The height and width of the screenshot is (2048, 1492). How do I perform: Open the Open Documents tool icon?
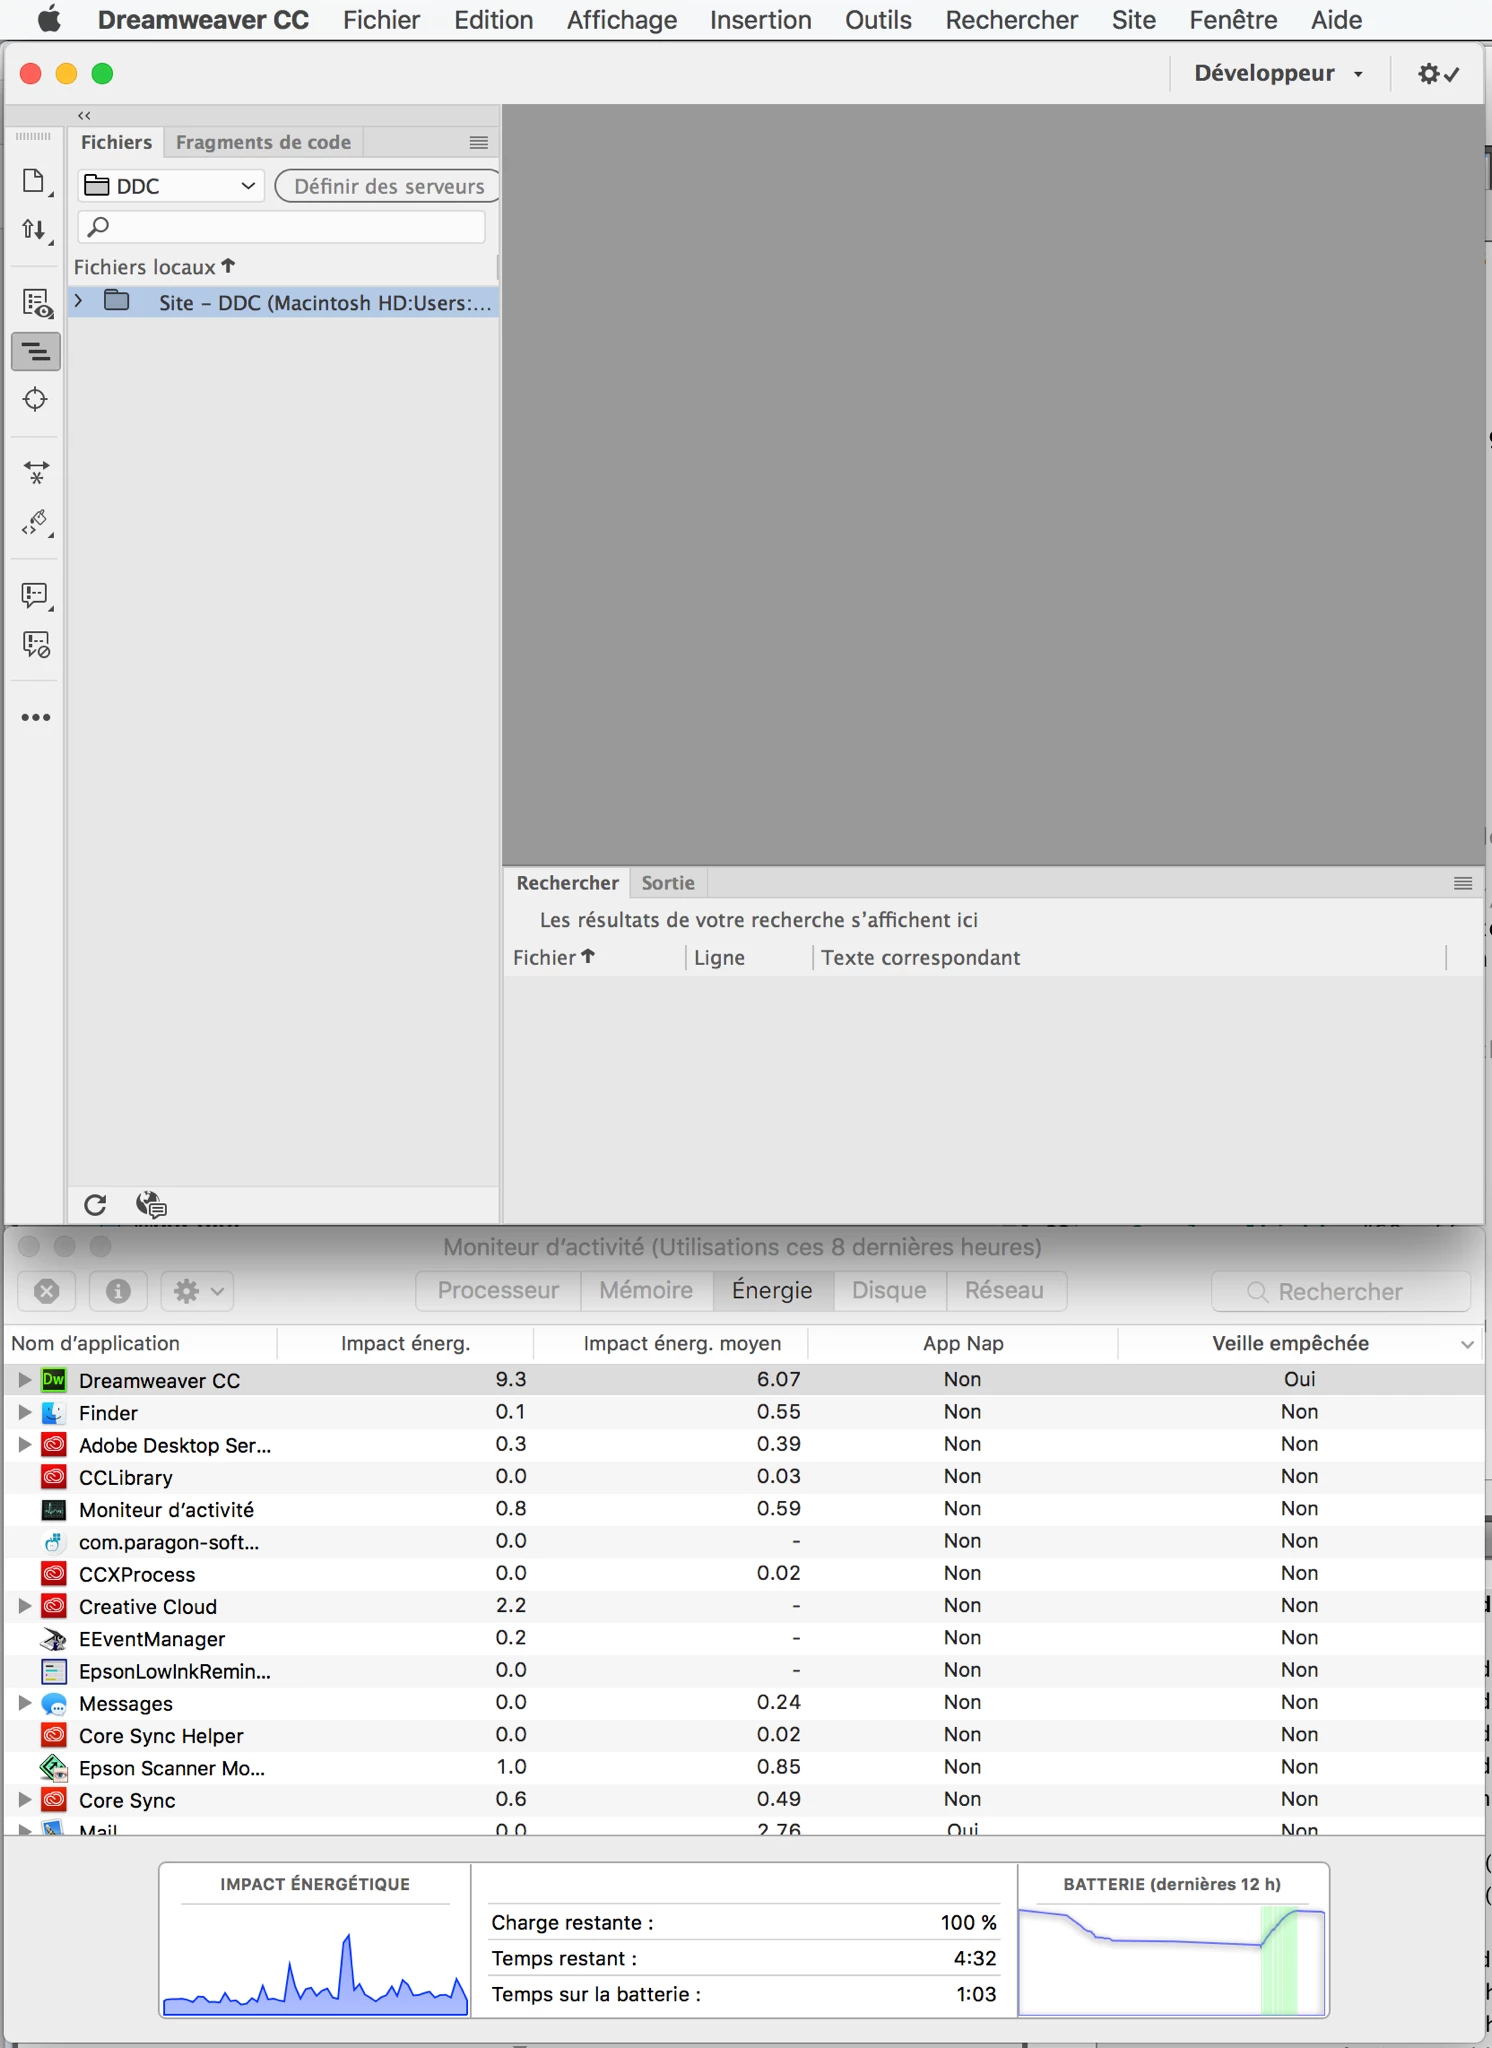(x=35, y=181)
